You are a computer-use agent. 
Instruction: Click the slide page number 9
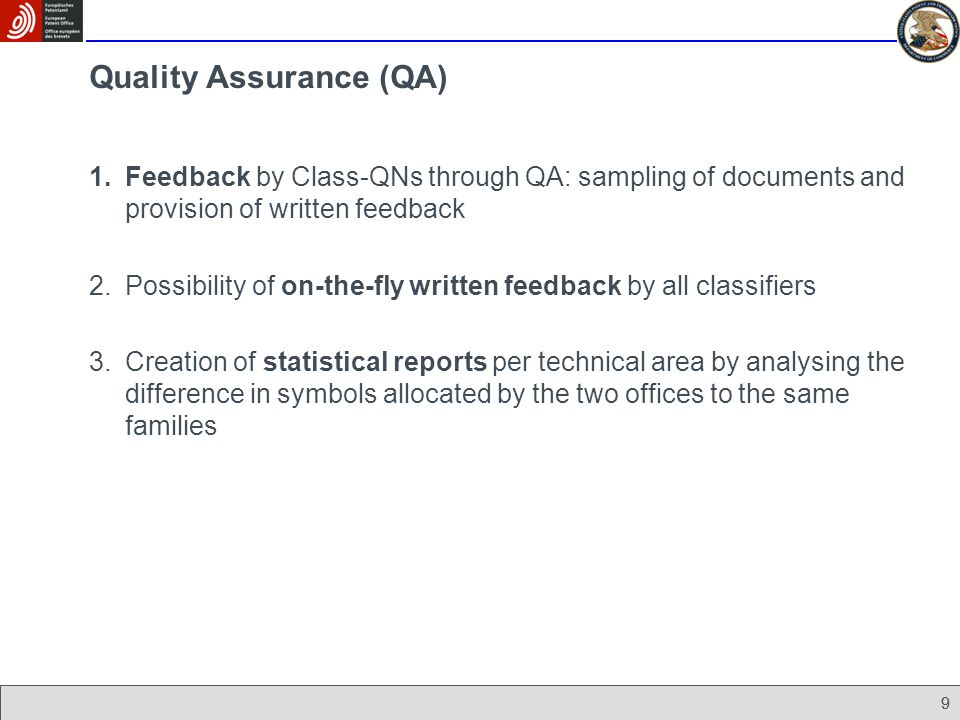pyautogui.click(x=945, y=703)
